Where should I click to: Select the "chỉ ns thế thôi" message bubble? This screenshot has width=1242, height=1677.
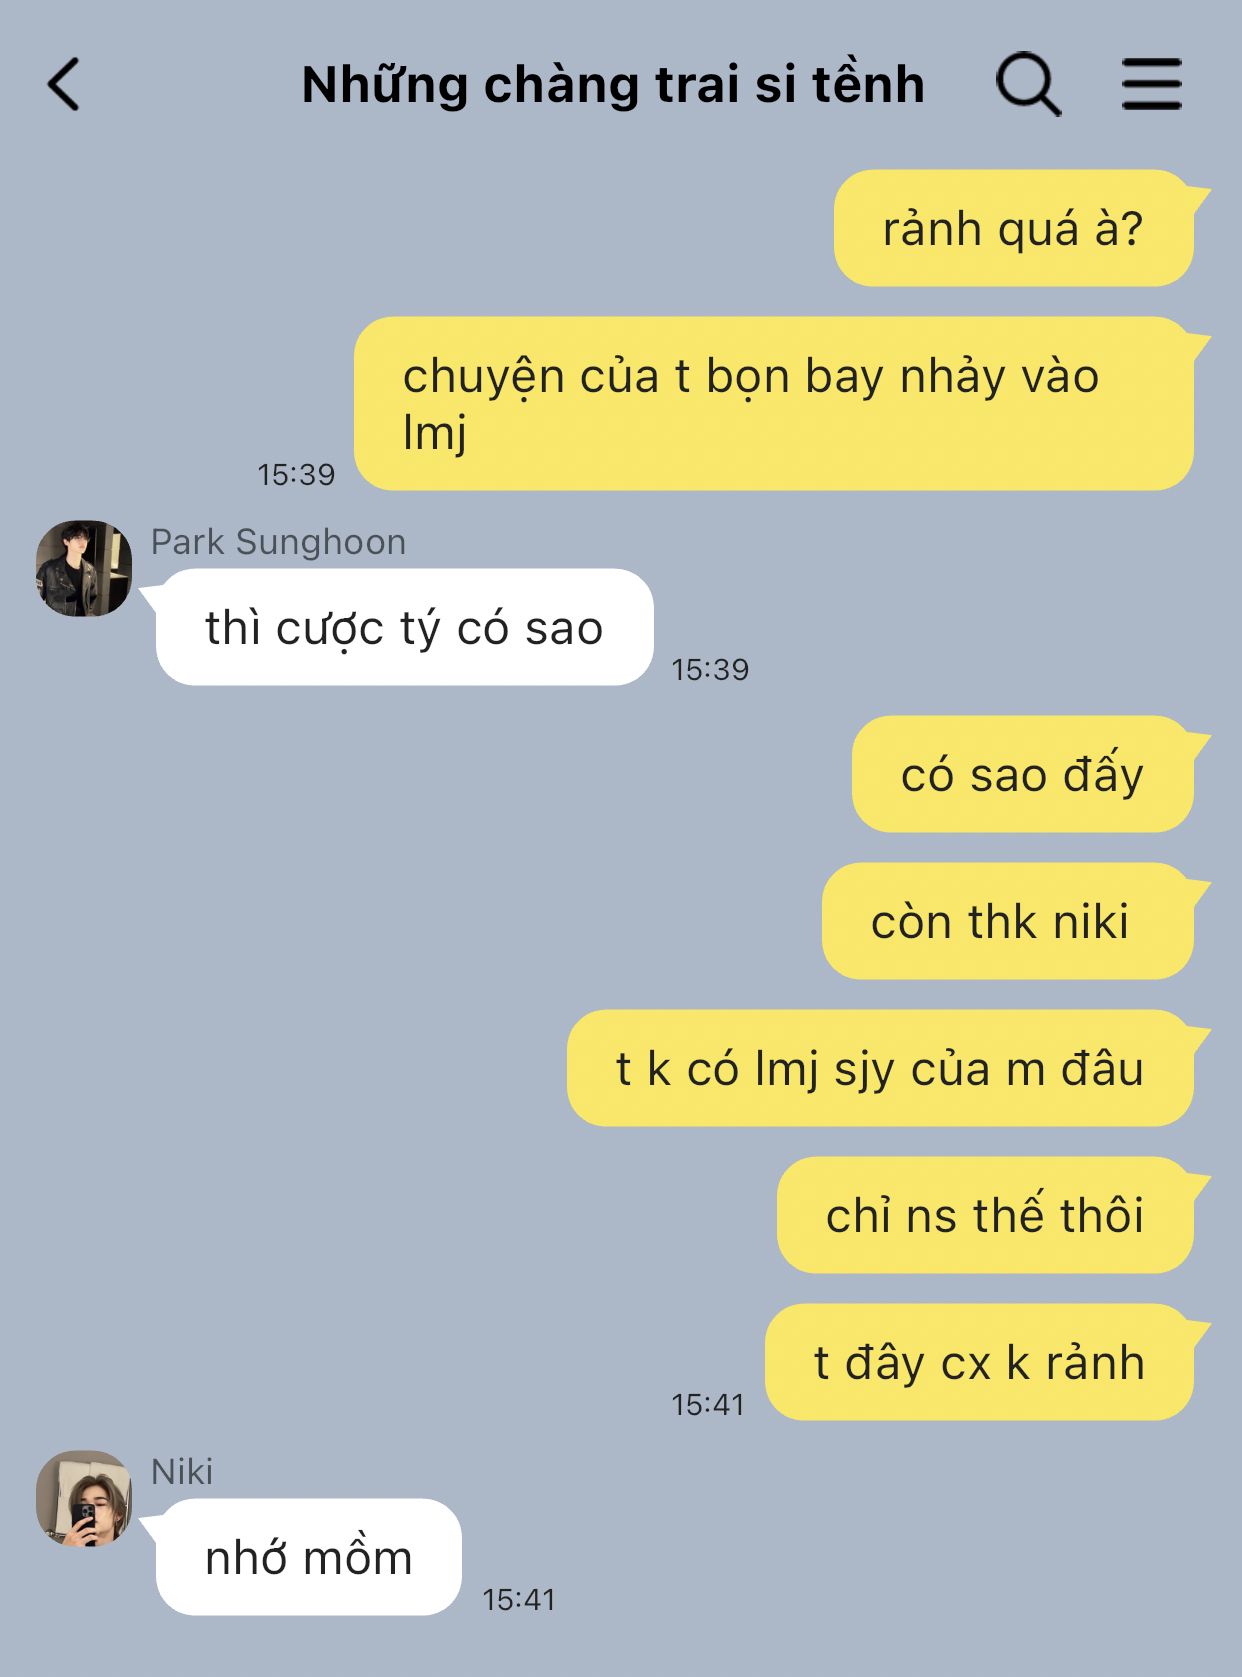pos(985,1215)
